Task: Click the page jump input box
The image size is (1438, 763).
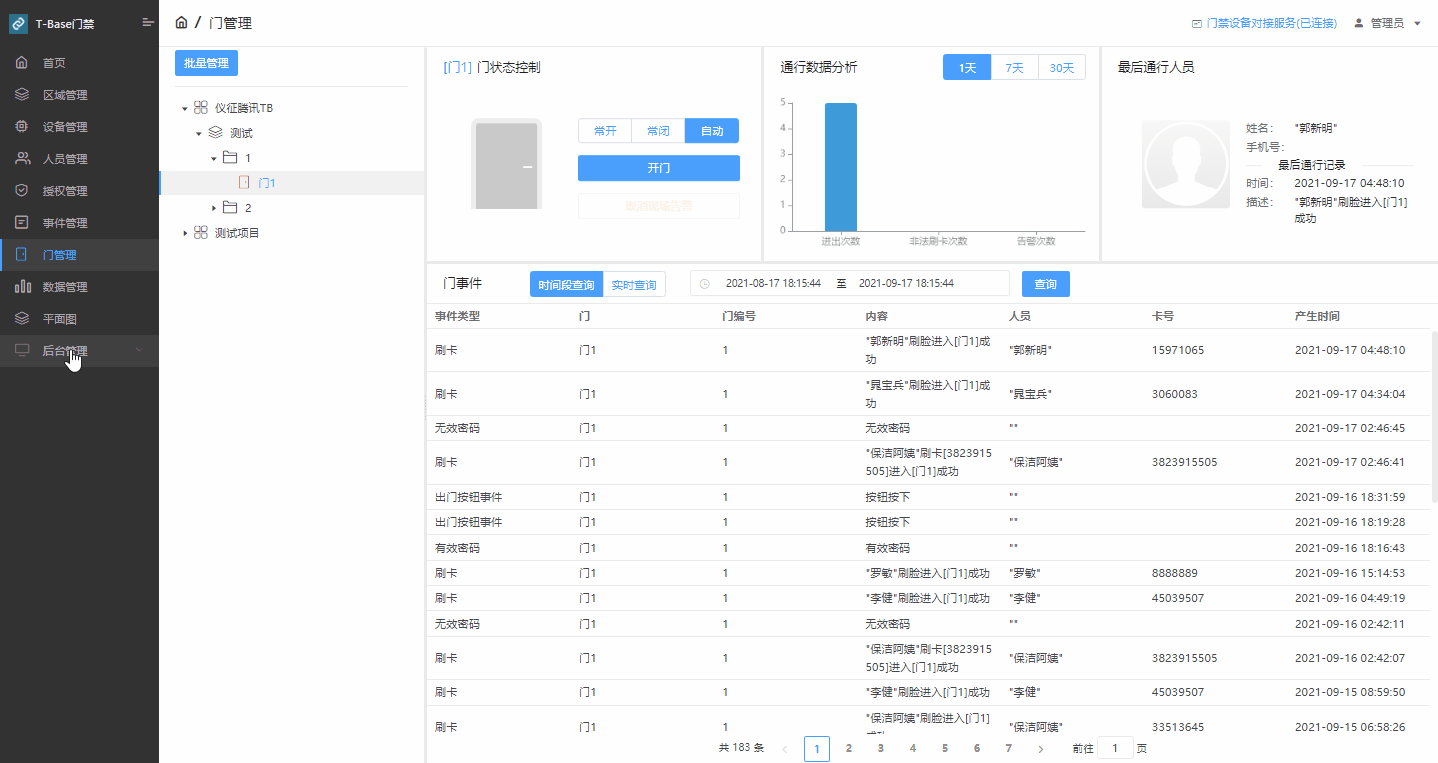Action: tap(1115, 748)
